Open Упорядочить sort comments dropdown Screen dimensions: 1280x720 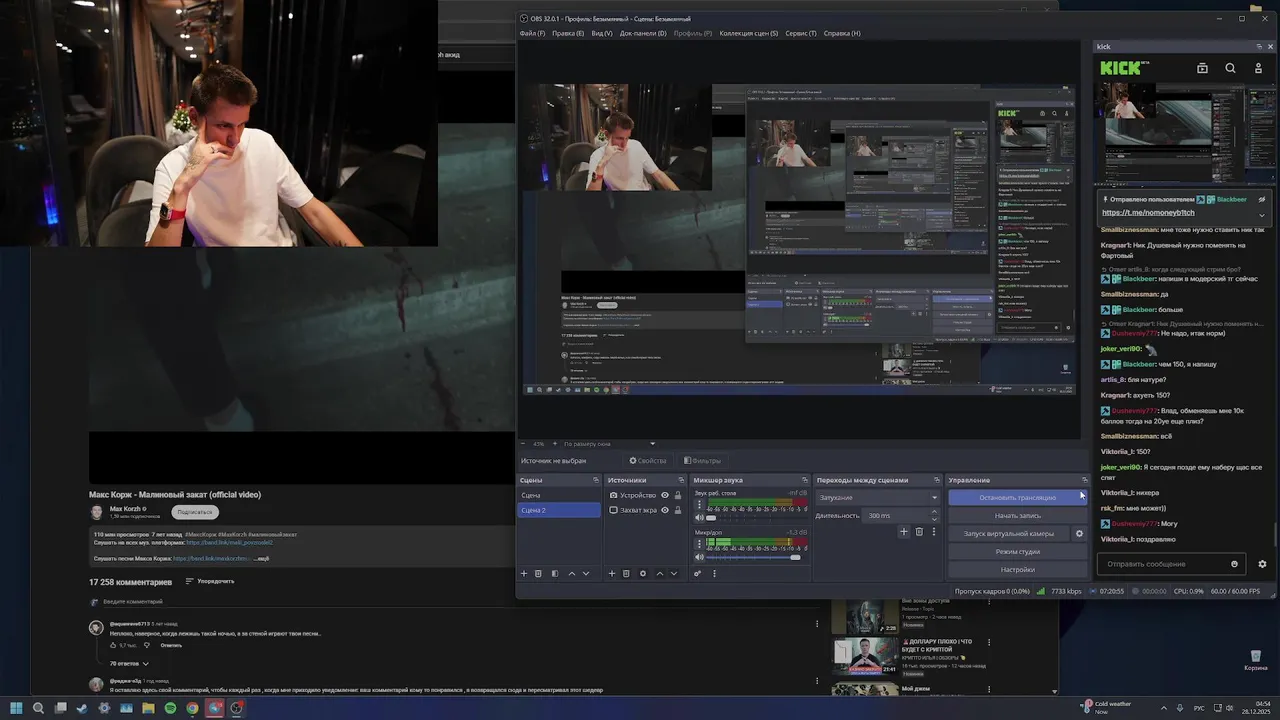coord(209,581)
